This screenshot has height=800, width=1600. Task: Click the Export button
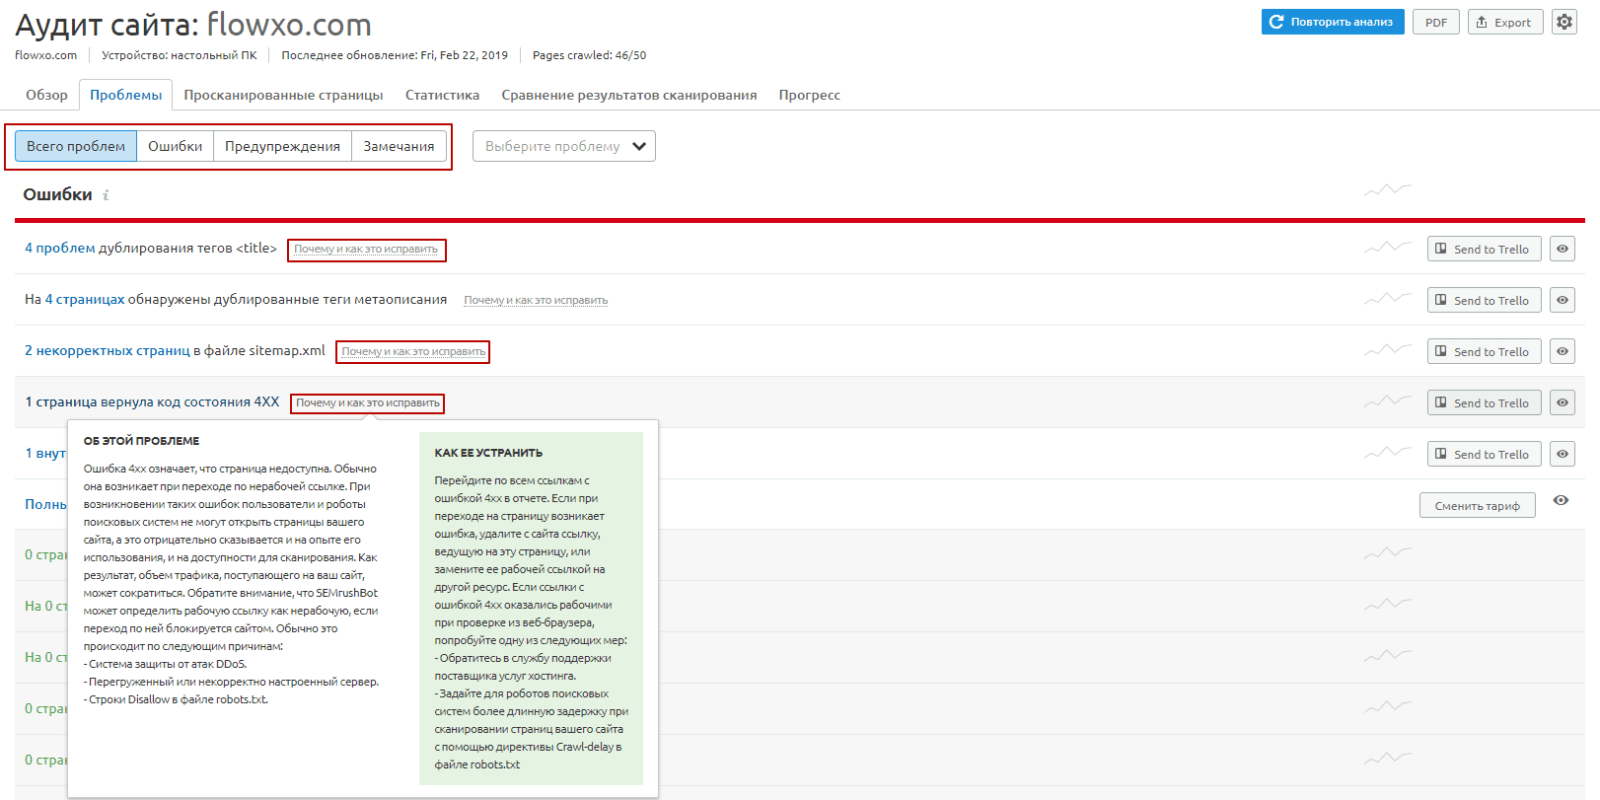1505,22
